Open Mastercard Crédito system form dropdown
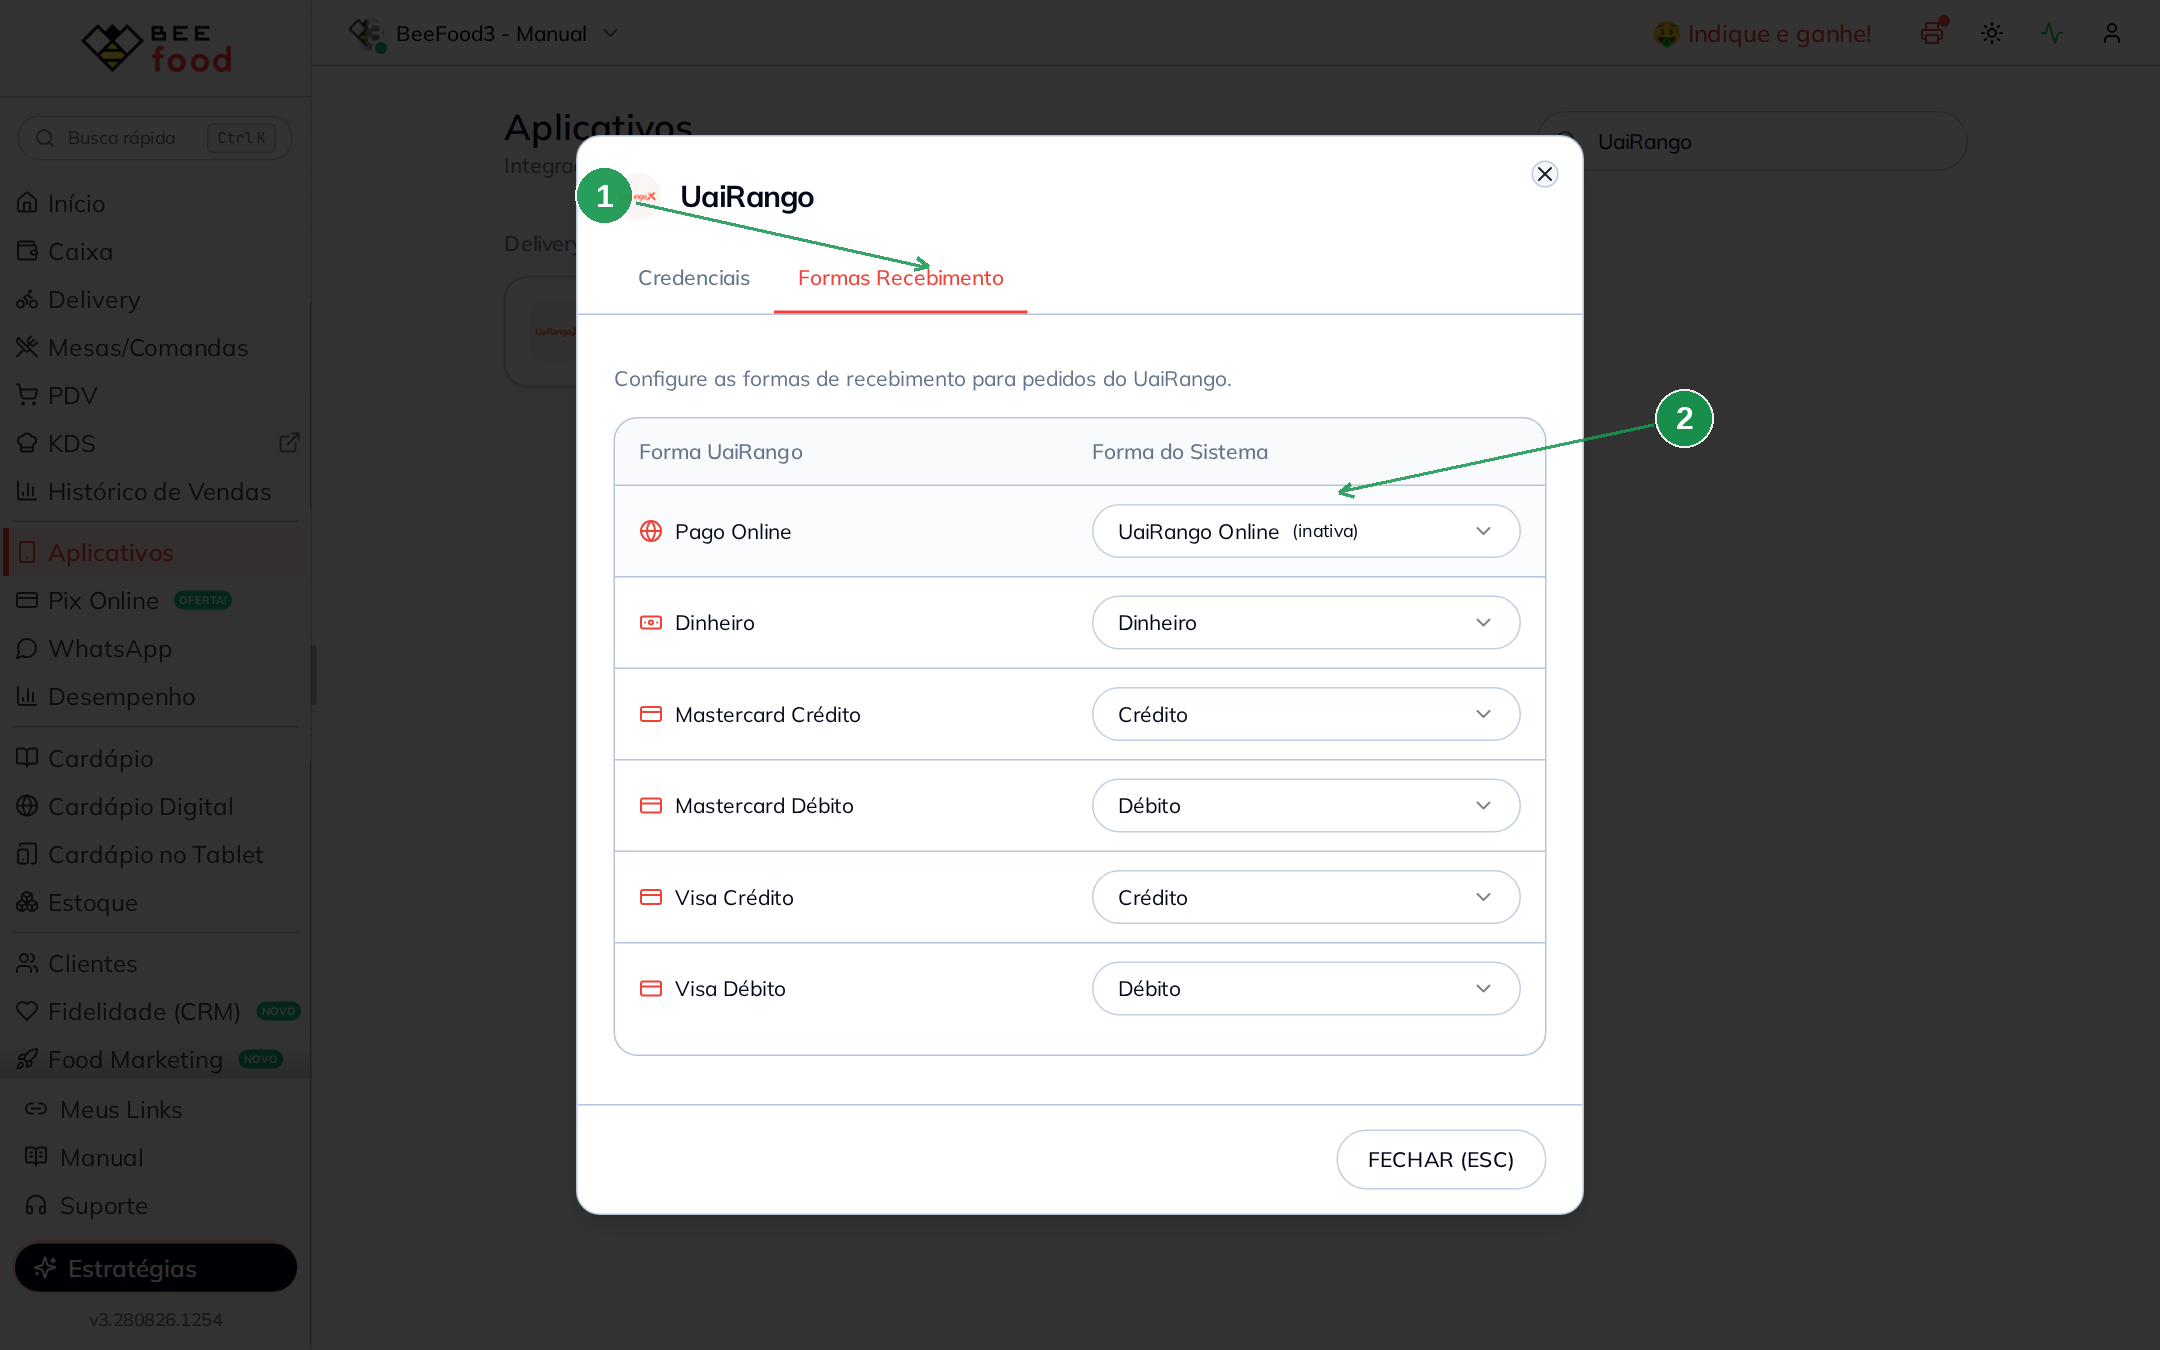 click(1306, 714)
